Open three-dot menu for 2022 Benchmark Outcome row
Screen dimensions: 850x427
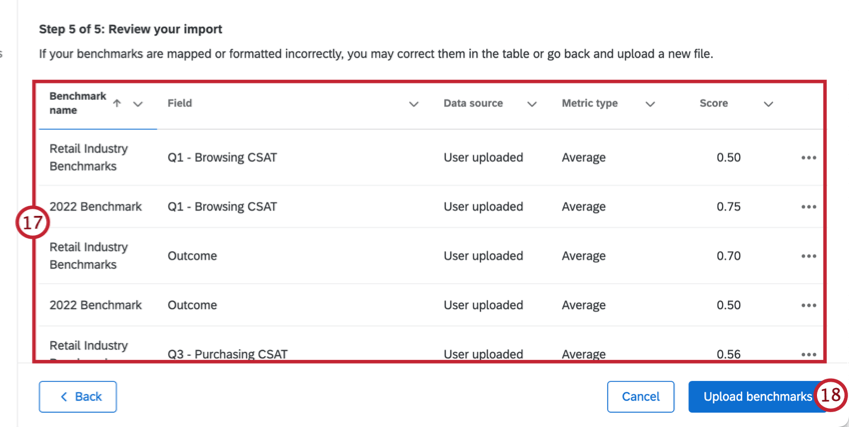(808, 305)
